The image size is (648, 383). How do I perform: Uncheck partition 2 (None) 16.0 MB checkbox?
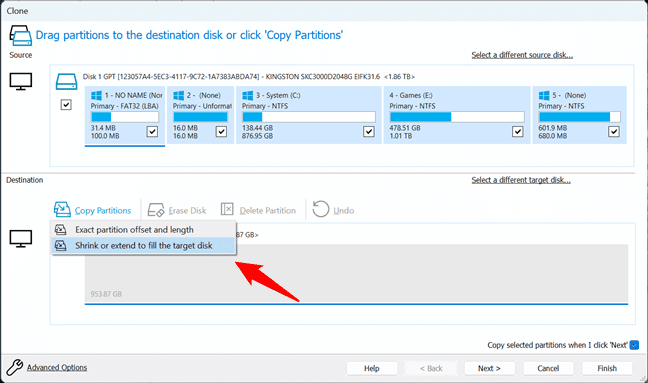click(221, 131)
